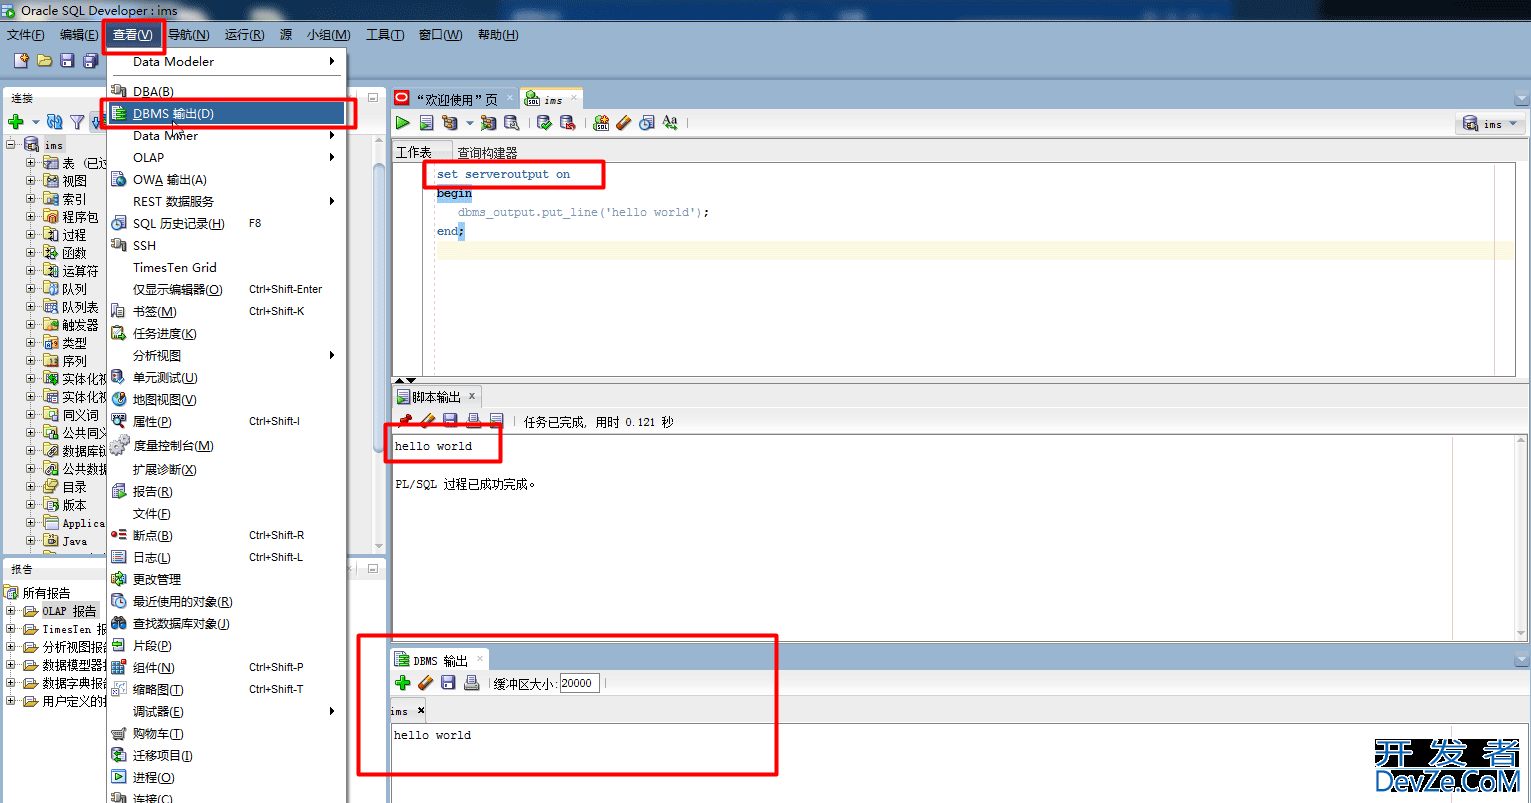Screen dimensions: 1531x803
Task: Save DBMS output with disk icon
Action: (x=448, y=683)
